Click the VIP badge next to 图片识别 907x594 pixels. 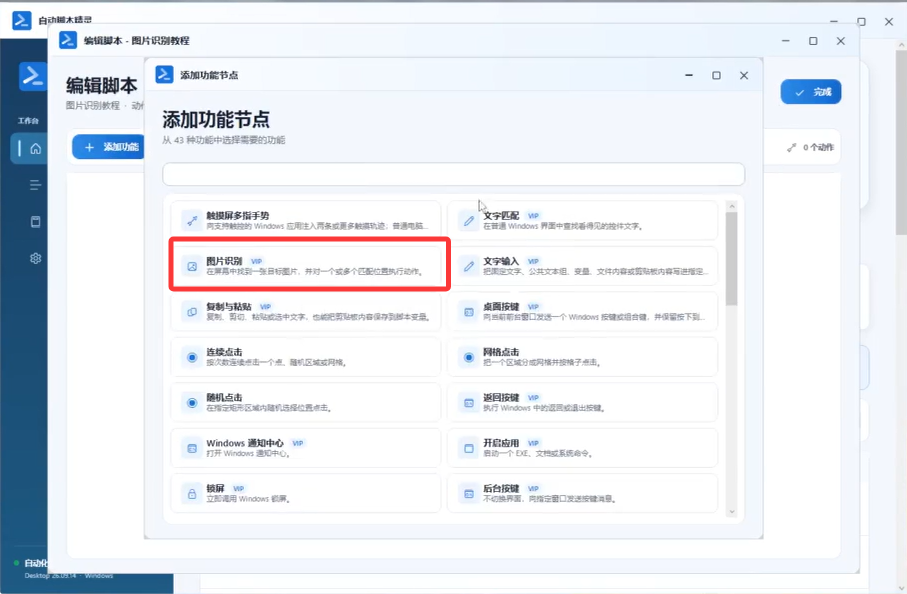(256, 261)
